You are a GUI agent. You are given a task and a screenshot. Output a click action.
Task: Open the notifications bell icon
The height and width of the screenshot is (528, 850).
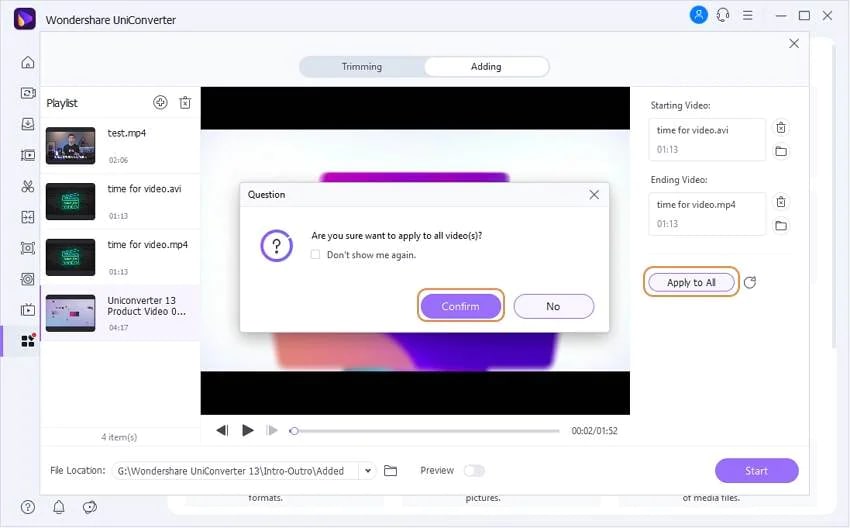coord(59,507)
